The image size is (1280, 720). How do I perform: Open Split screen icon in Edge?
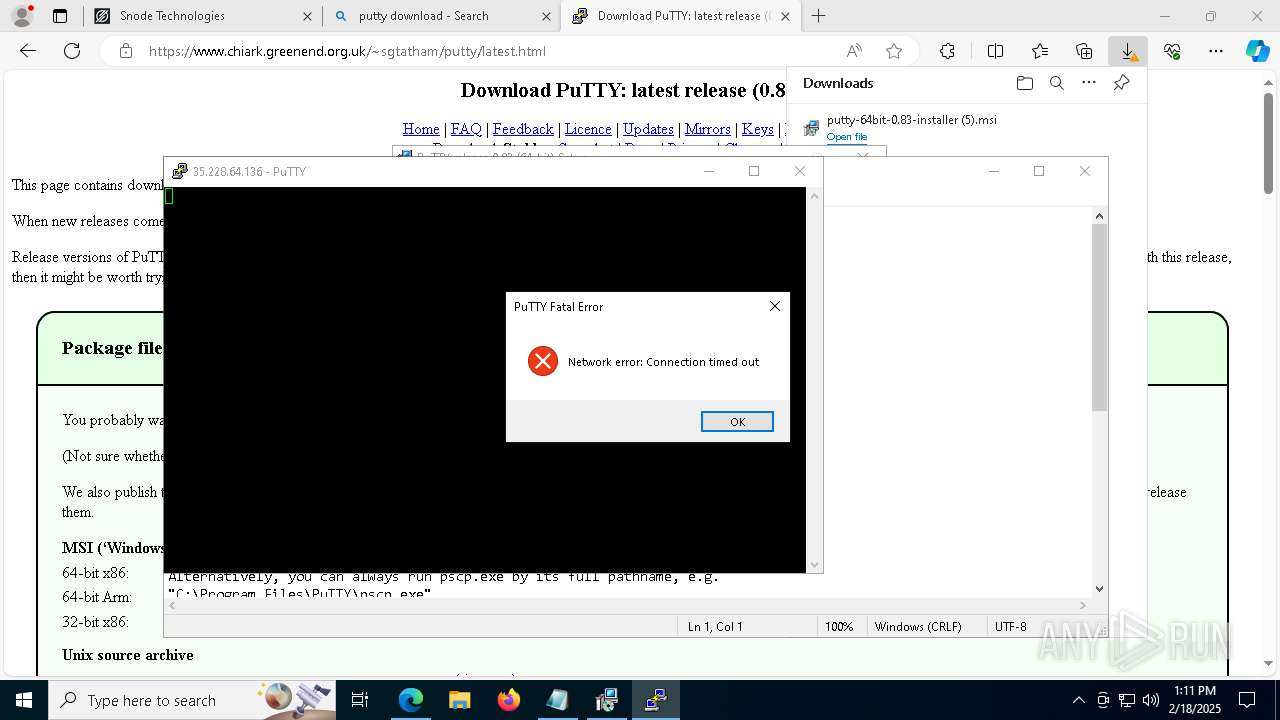click(995, 51)
